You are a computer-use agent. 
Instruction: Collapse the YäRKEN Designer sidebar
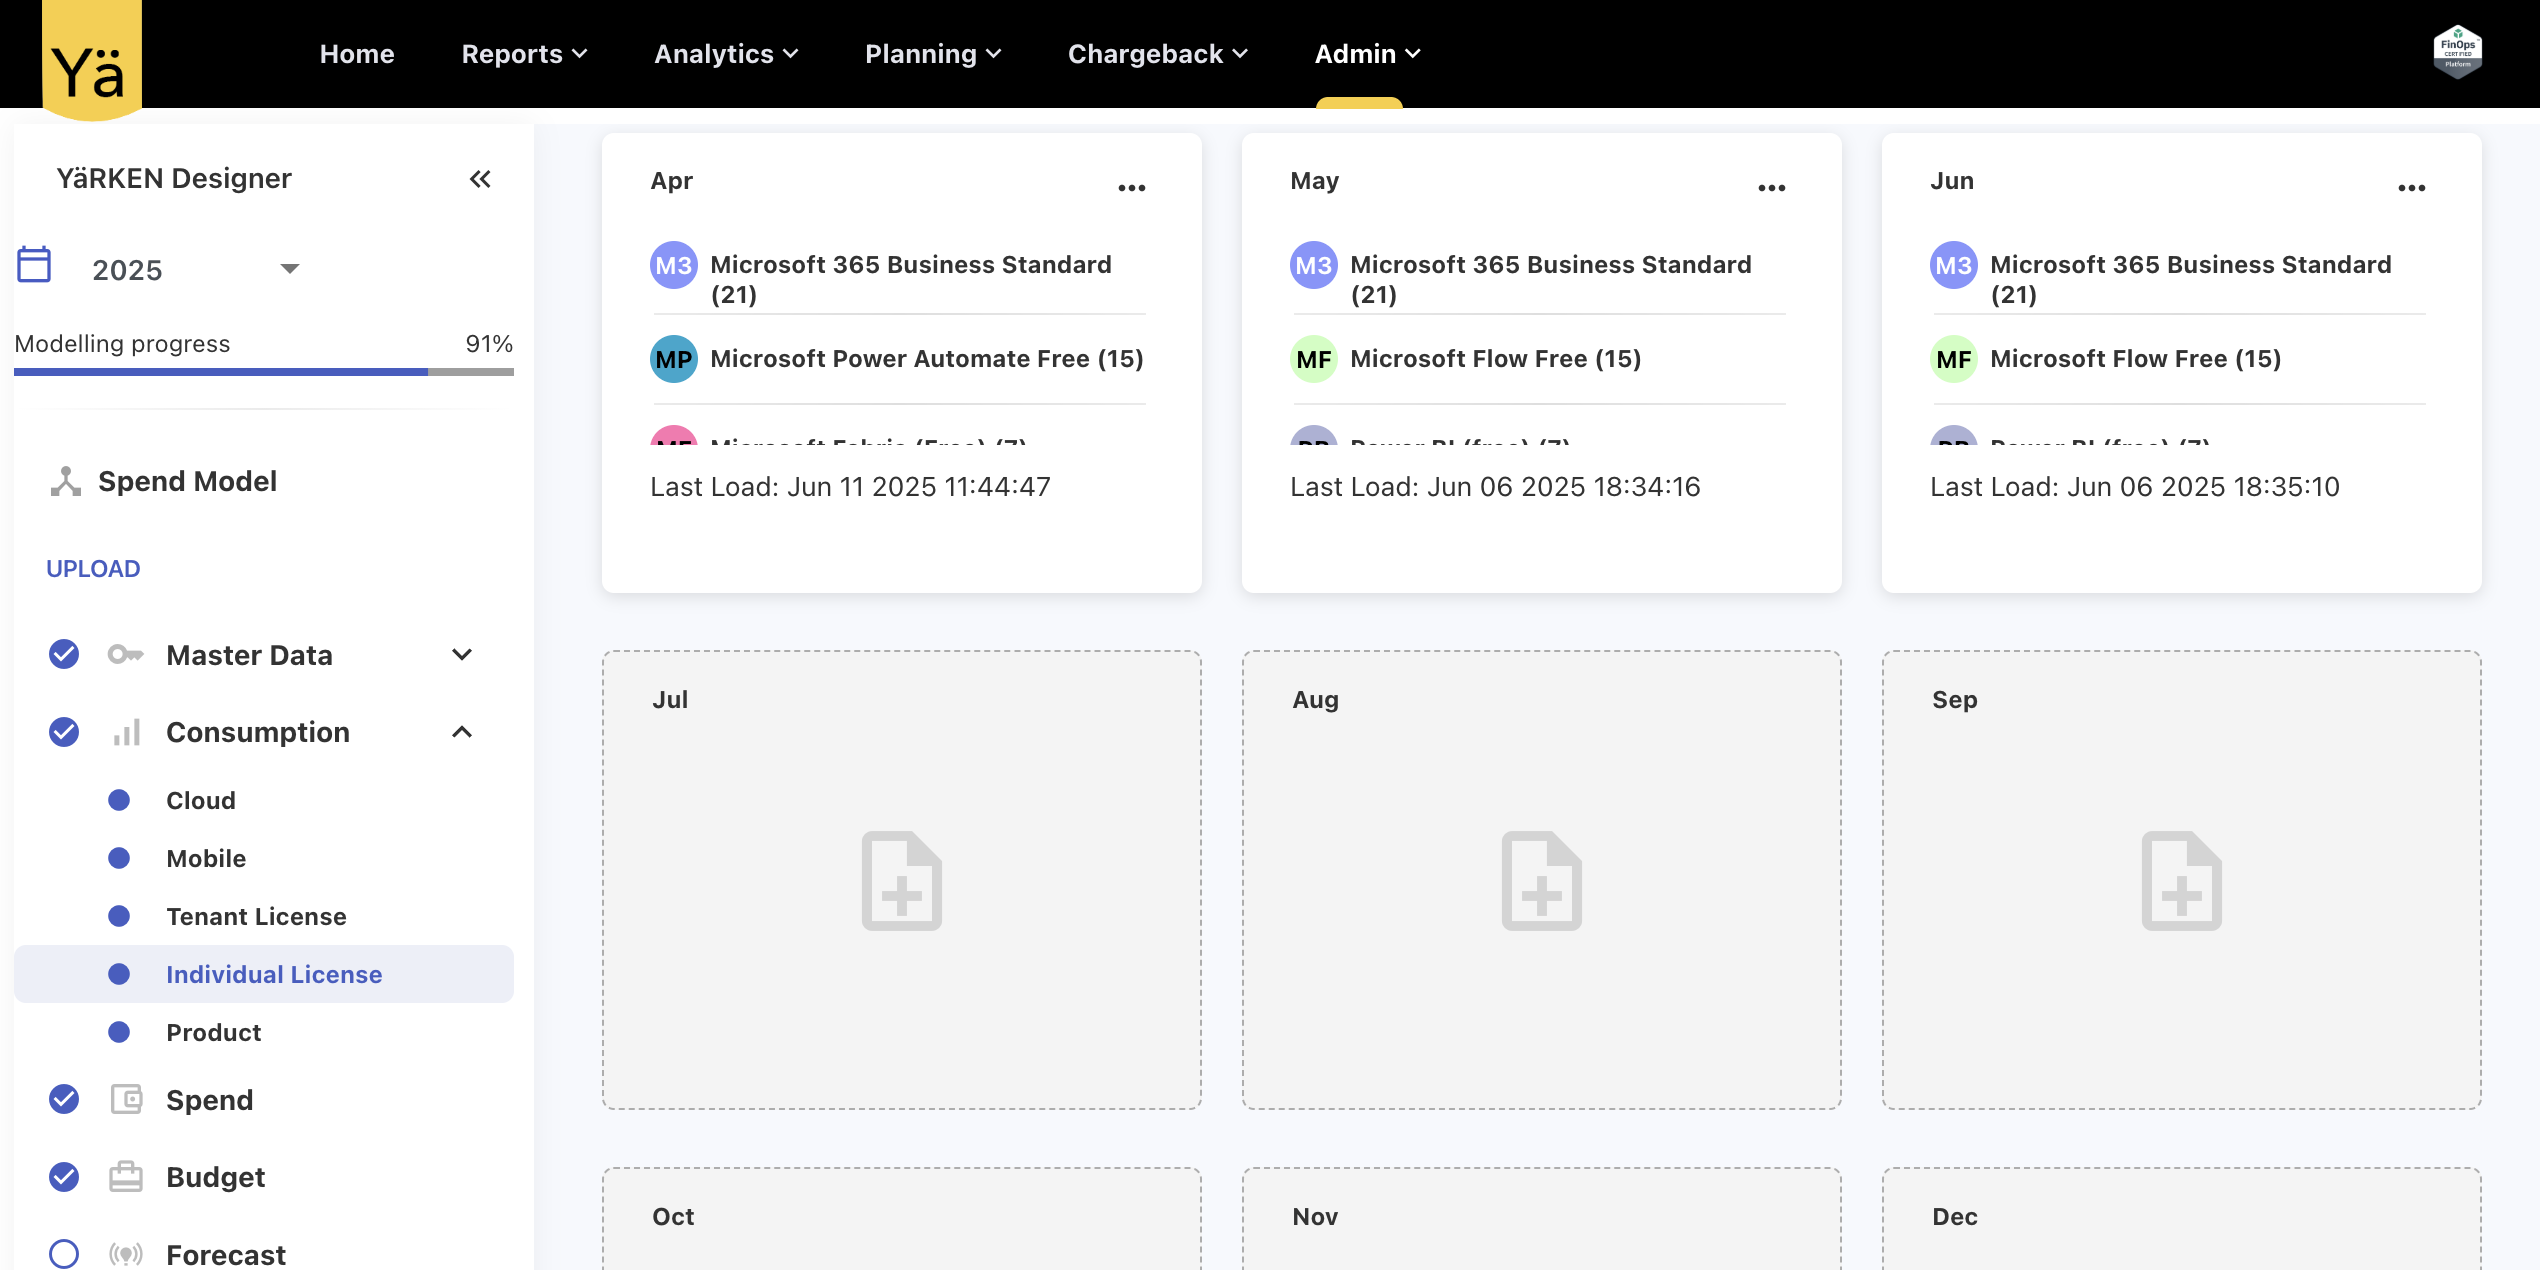point(480,179)
